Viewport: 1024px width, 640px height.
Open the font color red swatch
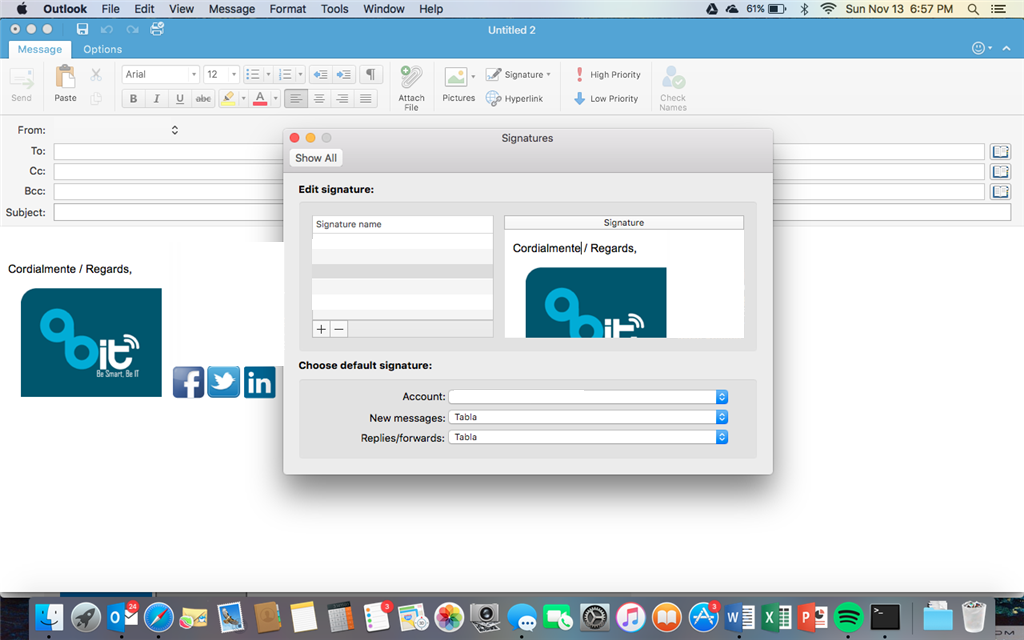[260, 99]
